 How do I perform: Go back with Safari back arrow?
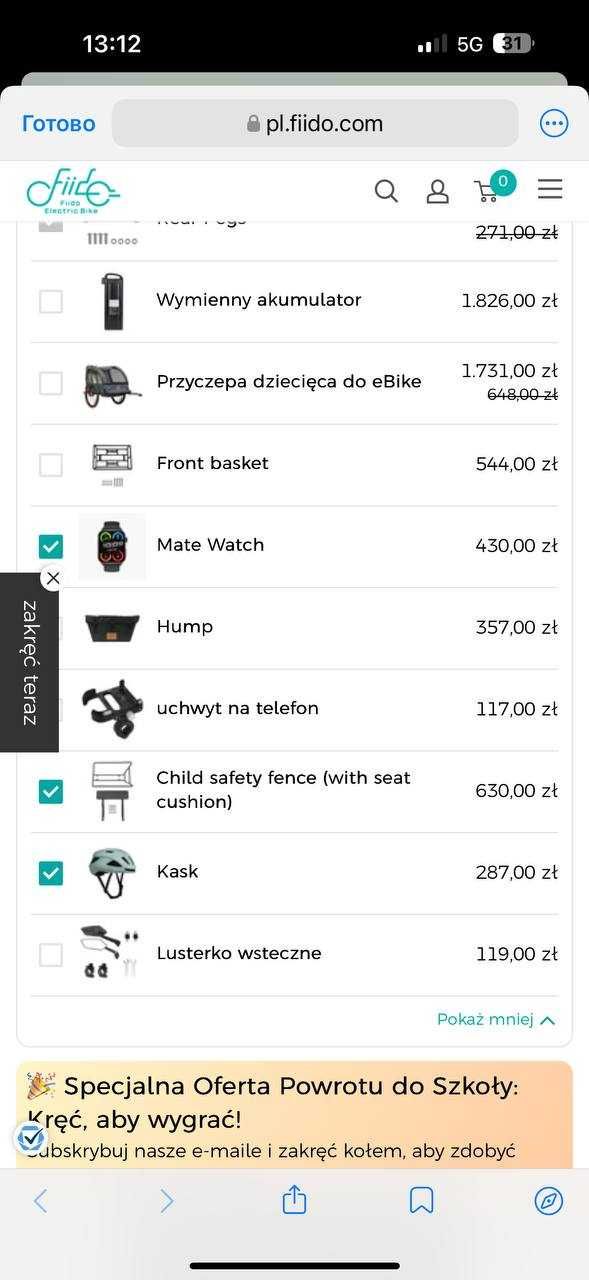pyautogui.click(x=40, y=1200)
